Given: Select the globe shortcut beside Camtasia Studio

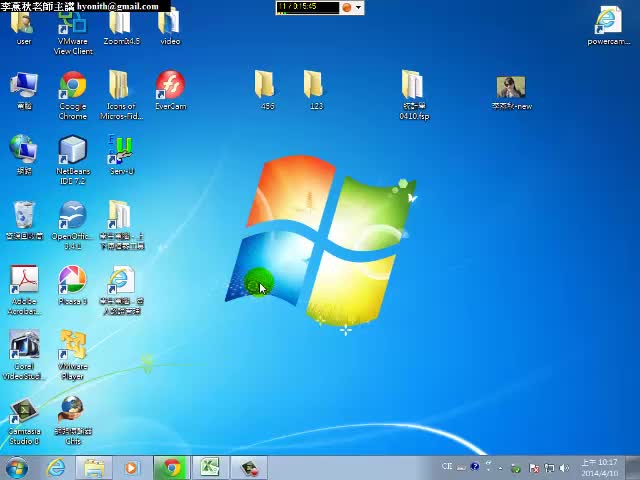Looking at the screenshot, I should [x=73, y=420].
